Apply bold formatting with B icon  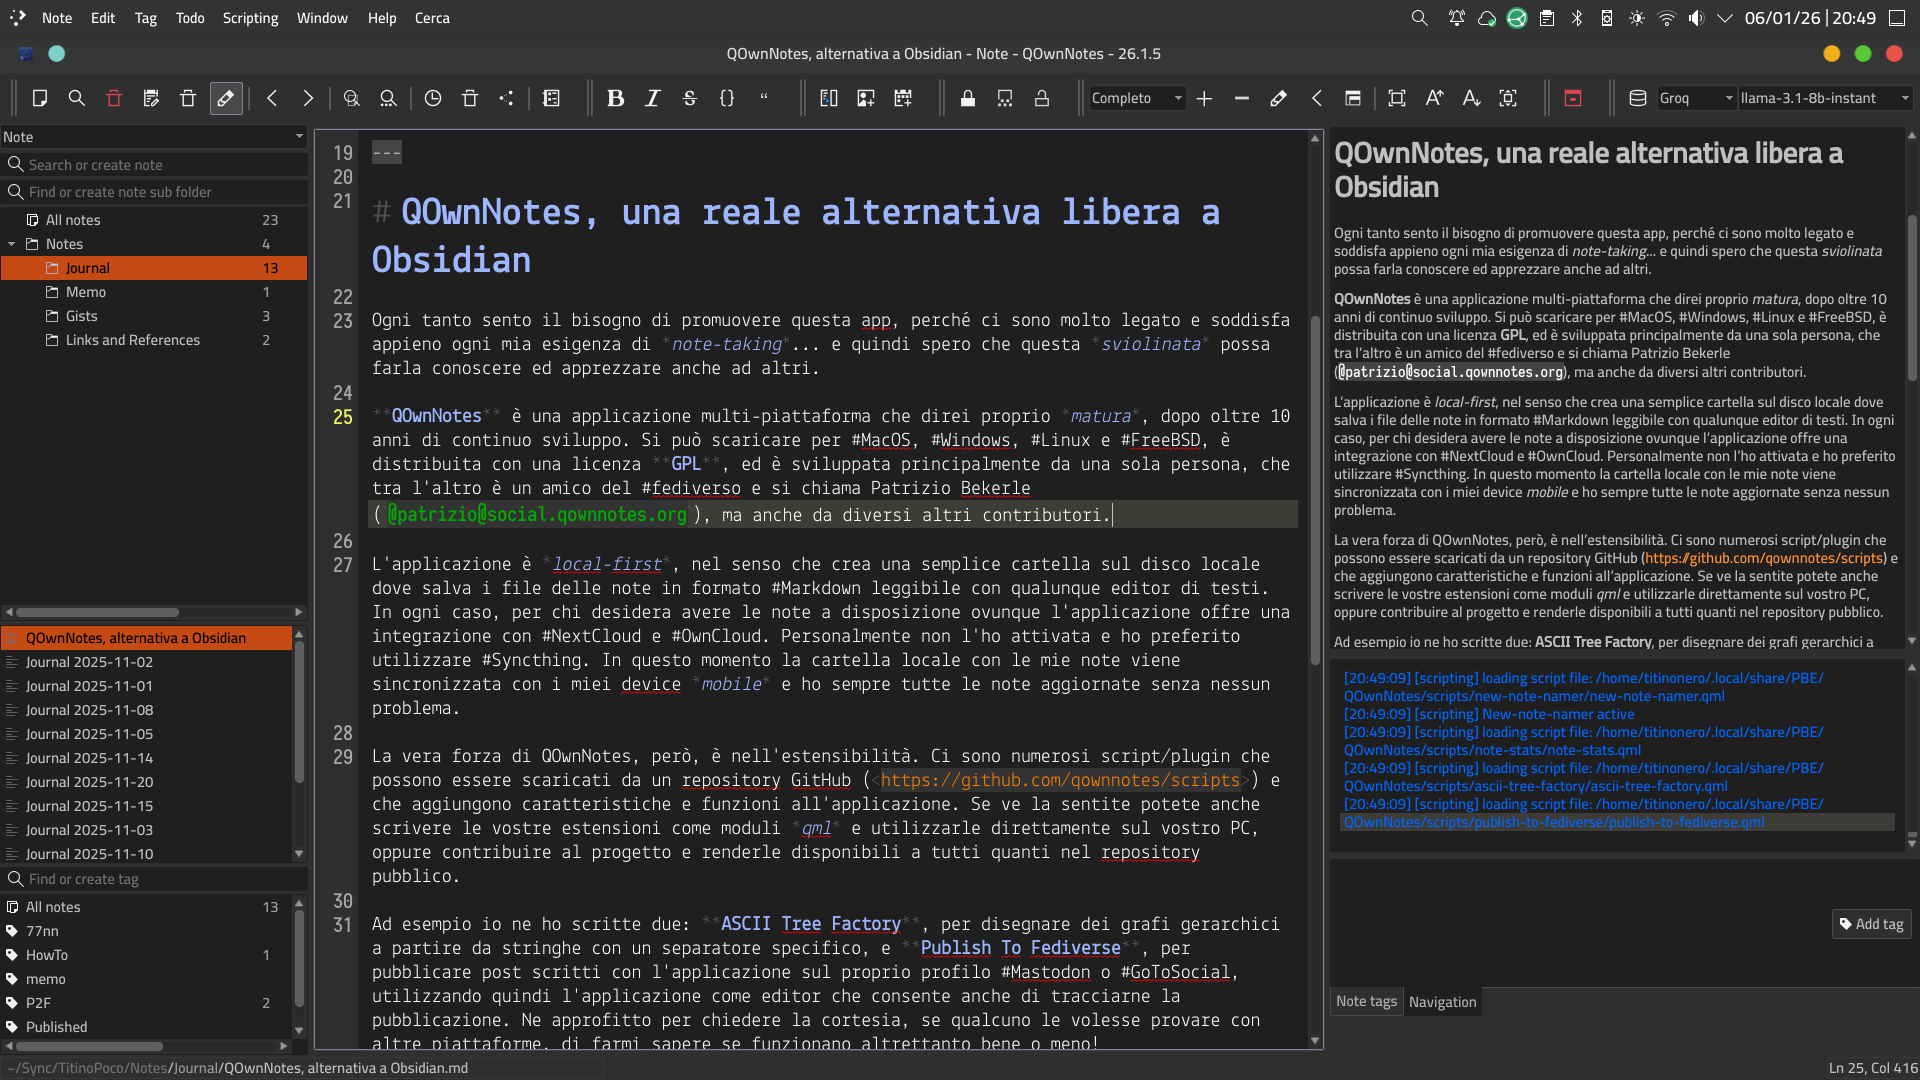point(616,98)
